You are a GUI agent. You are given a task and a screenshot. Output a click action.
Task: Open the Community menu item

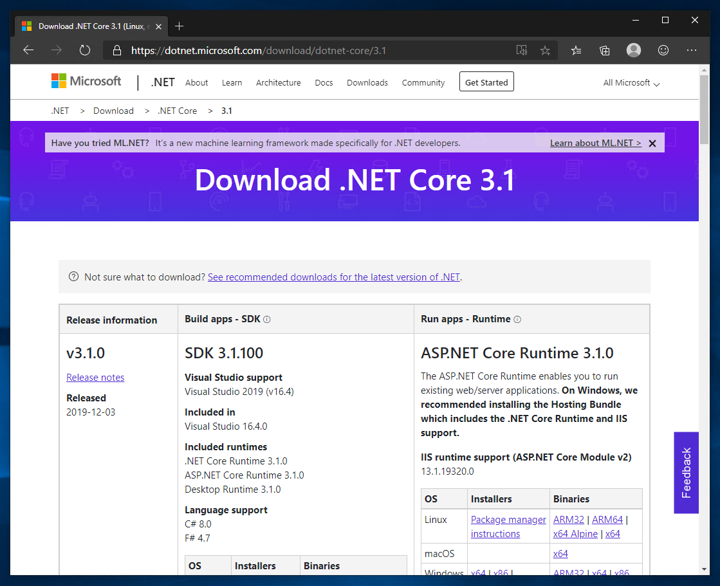423,83
